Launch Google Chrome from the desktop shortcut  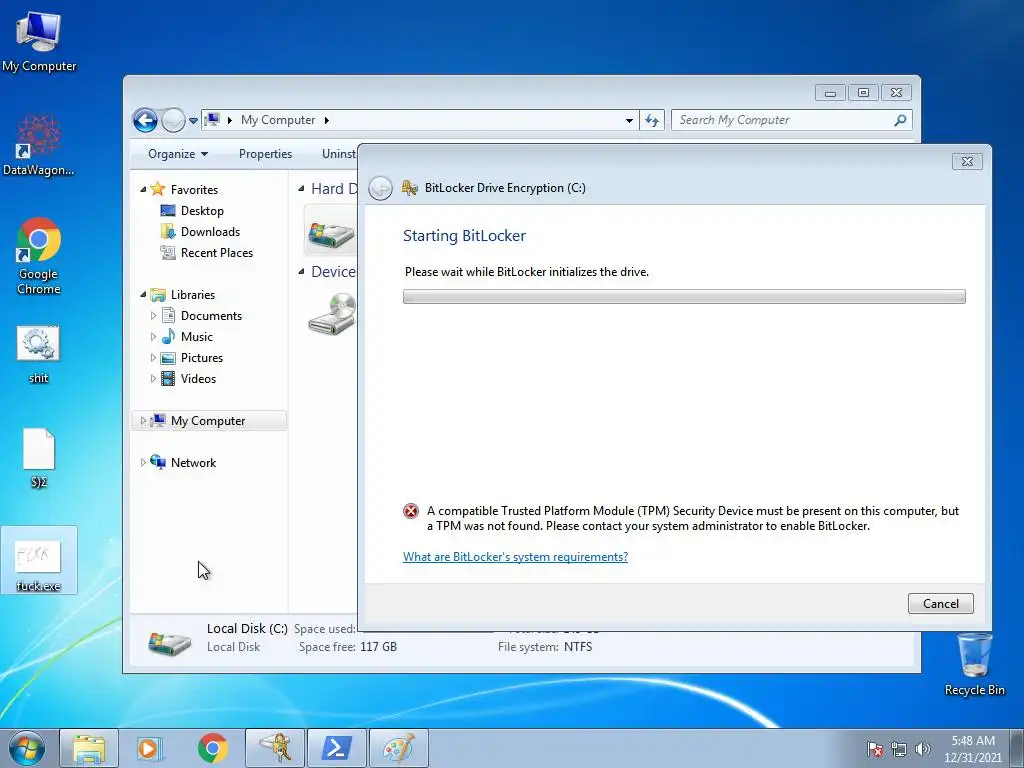[38, 255]
